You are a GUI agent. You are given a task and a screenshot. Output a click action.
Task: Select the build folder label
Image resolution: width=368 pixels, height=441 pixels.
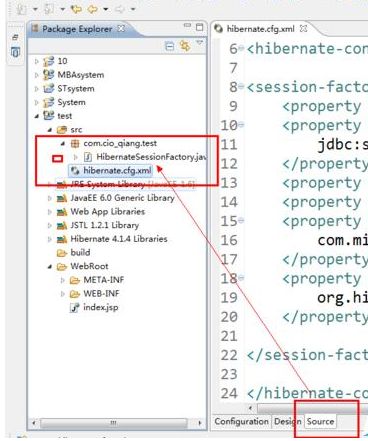(80, 253)
